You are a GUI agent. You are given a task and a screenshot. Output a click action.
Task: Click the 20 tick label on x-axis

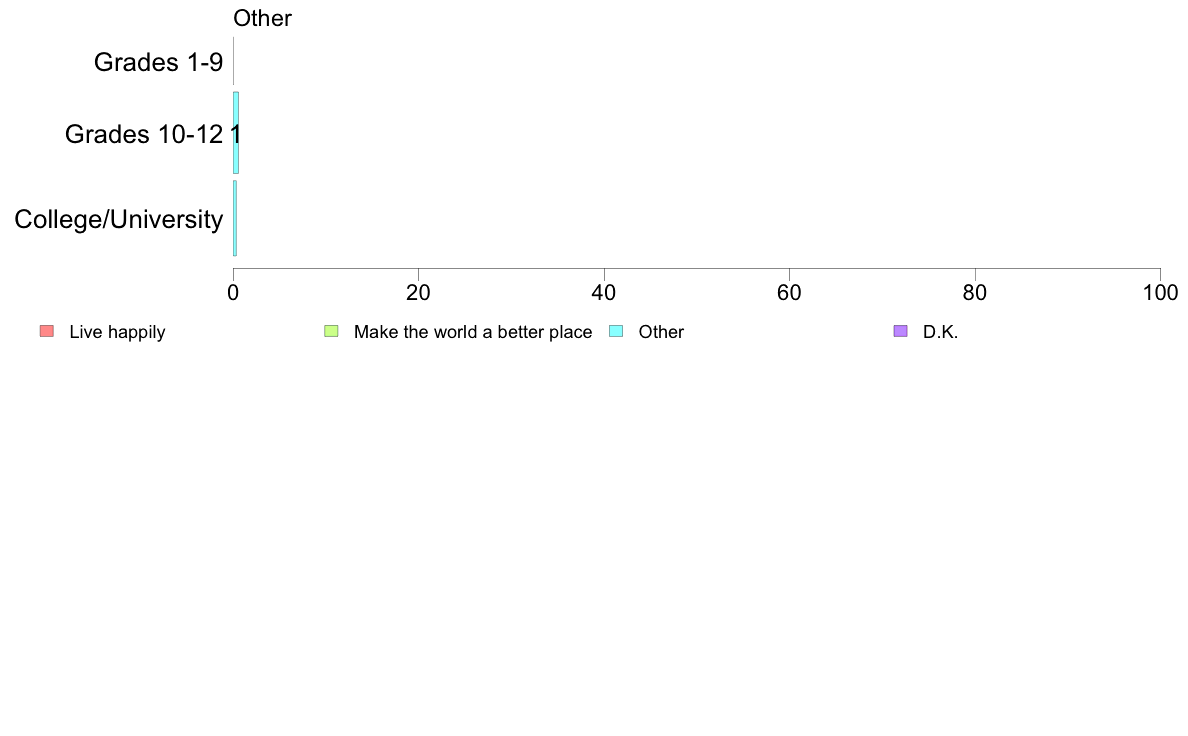pyautogui.click(x=418, y=293)
